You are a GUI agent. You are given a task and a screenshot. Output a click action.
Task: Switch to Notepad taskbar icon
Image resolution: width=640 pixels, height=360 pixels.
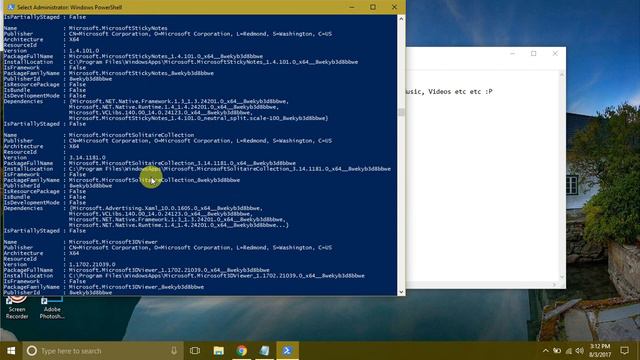pos(264,351)
